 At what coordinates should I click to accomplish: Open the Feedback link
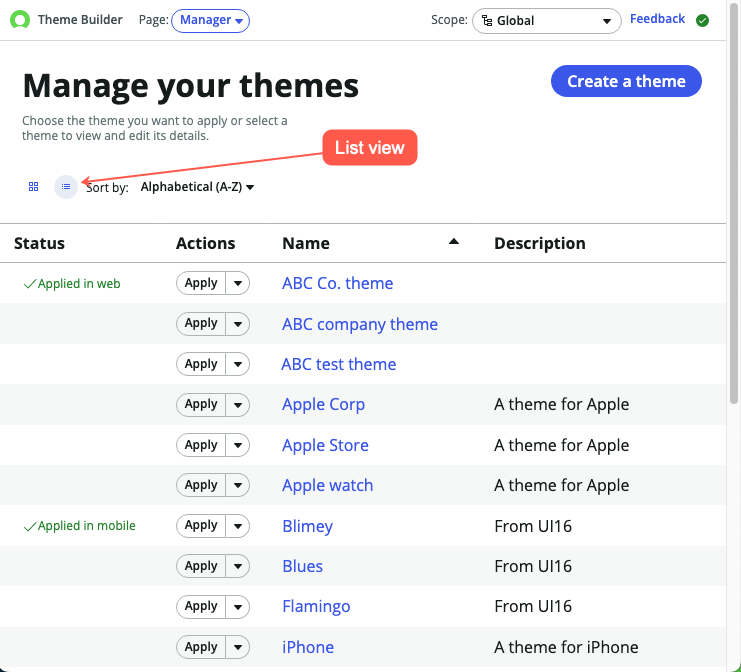pyautogui.click(x=657, y=19)
